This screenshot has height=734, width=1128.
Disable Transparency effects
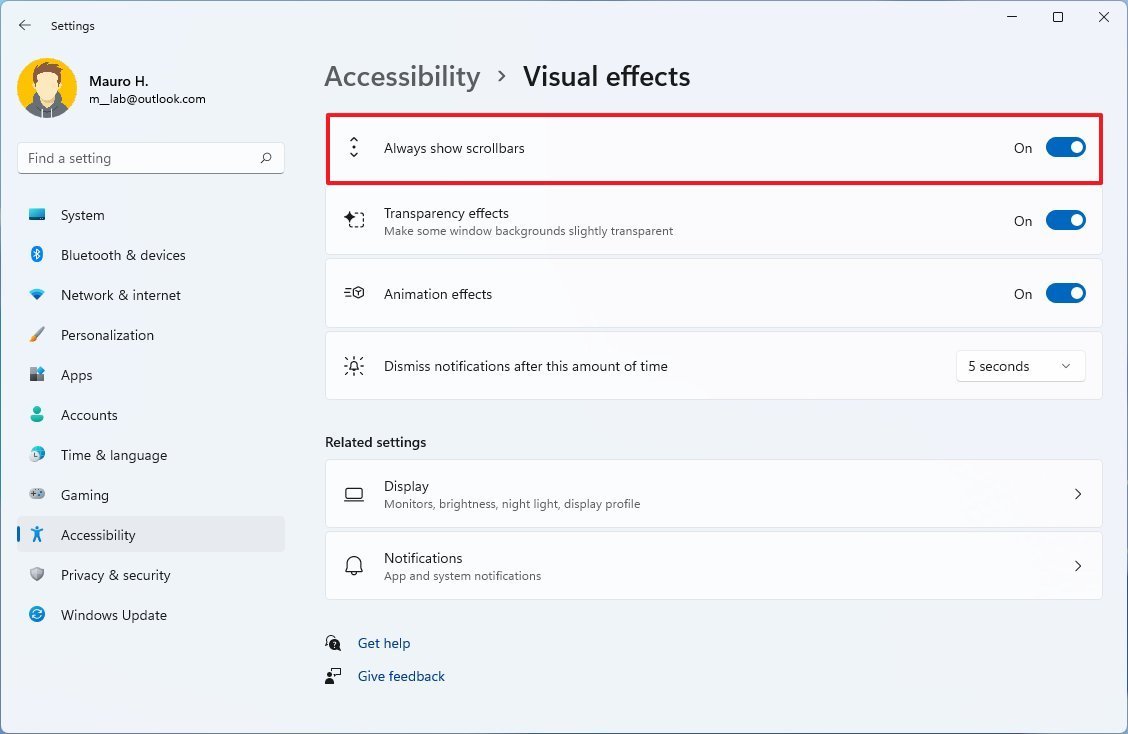(1066, 220)
